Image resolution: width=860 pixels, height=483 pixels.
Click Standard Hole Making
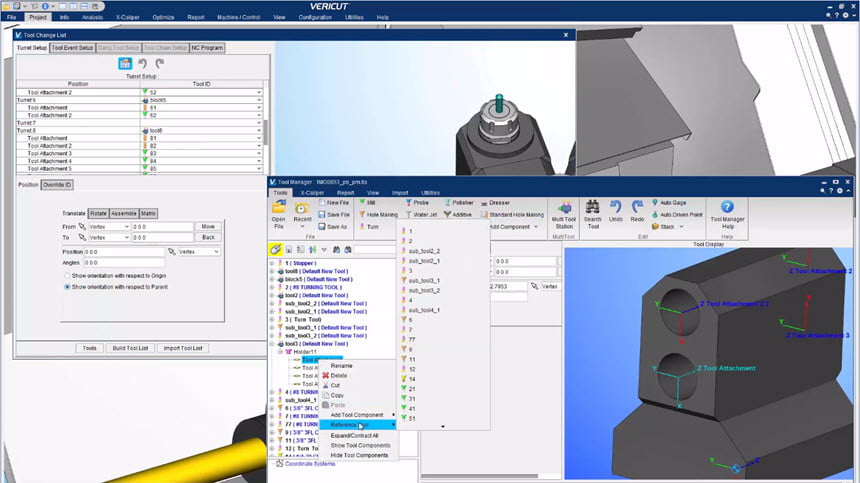[x=512, y=215]
